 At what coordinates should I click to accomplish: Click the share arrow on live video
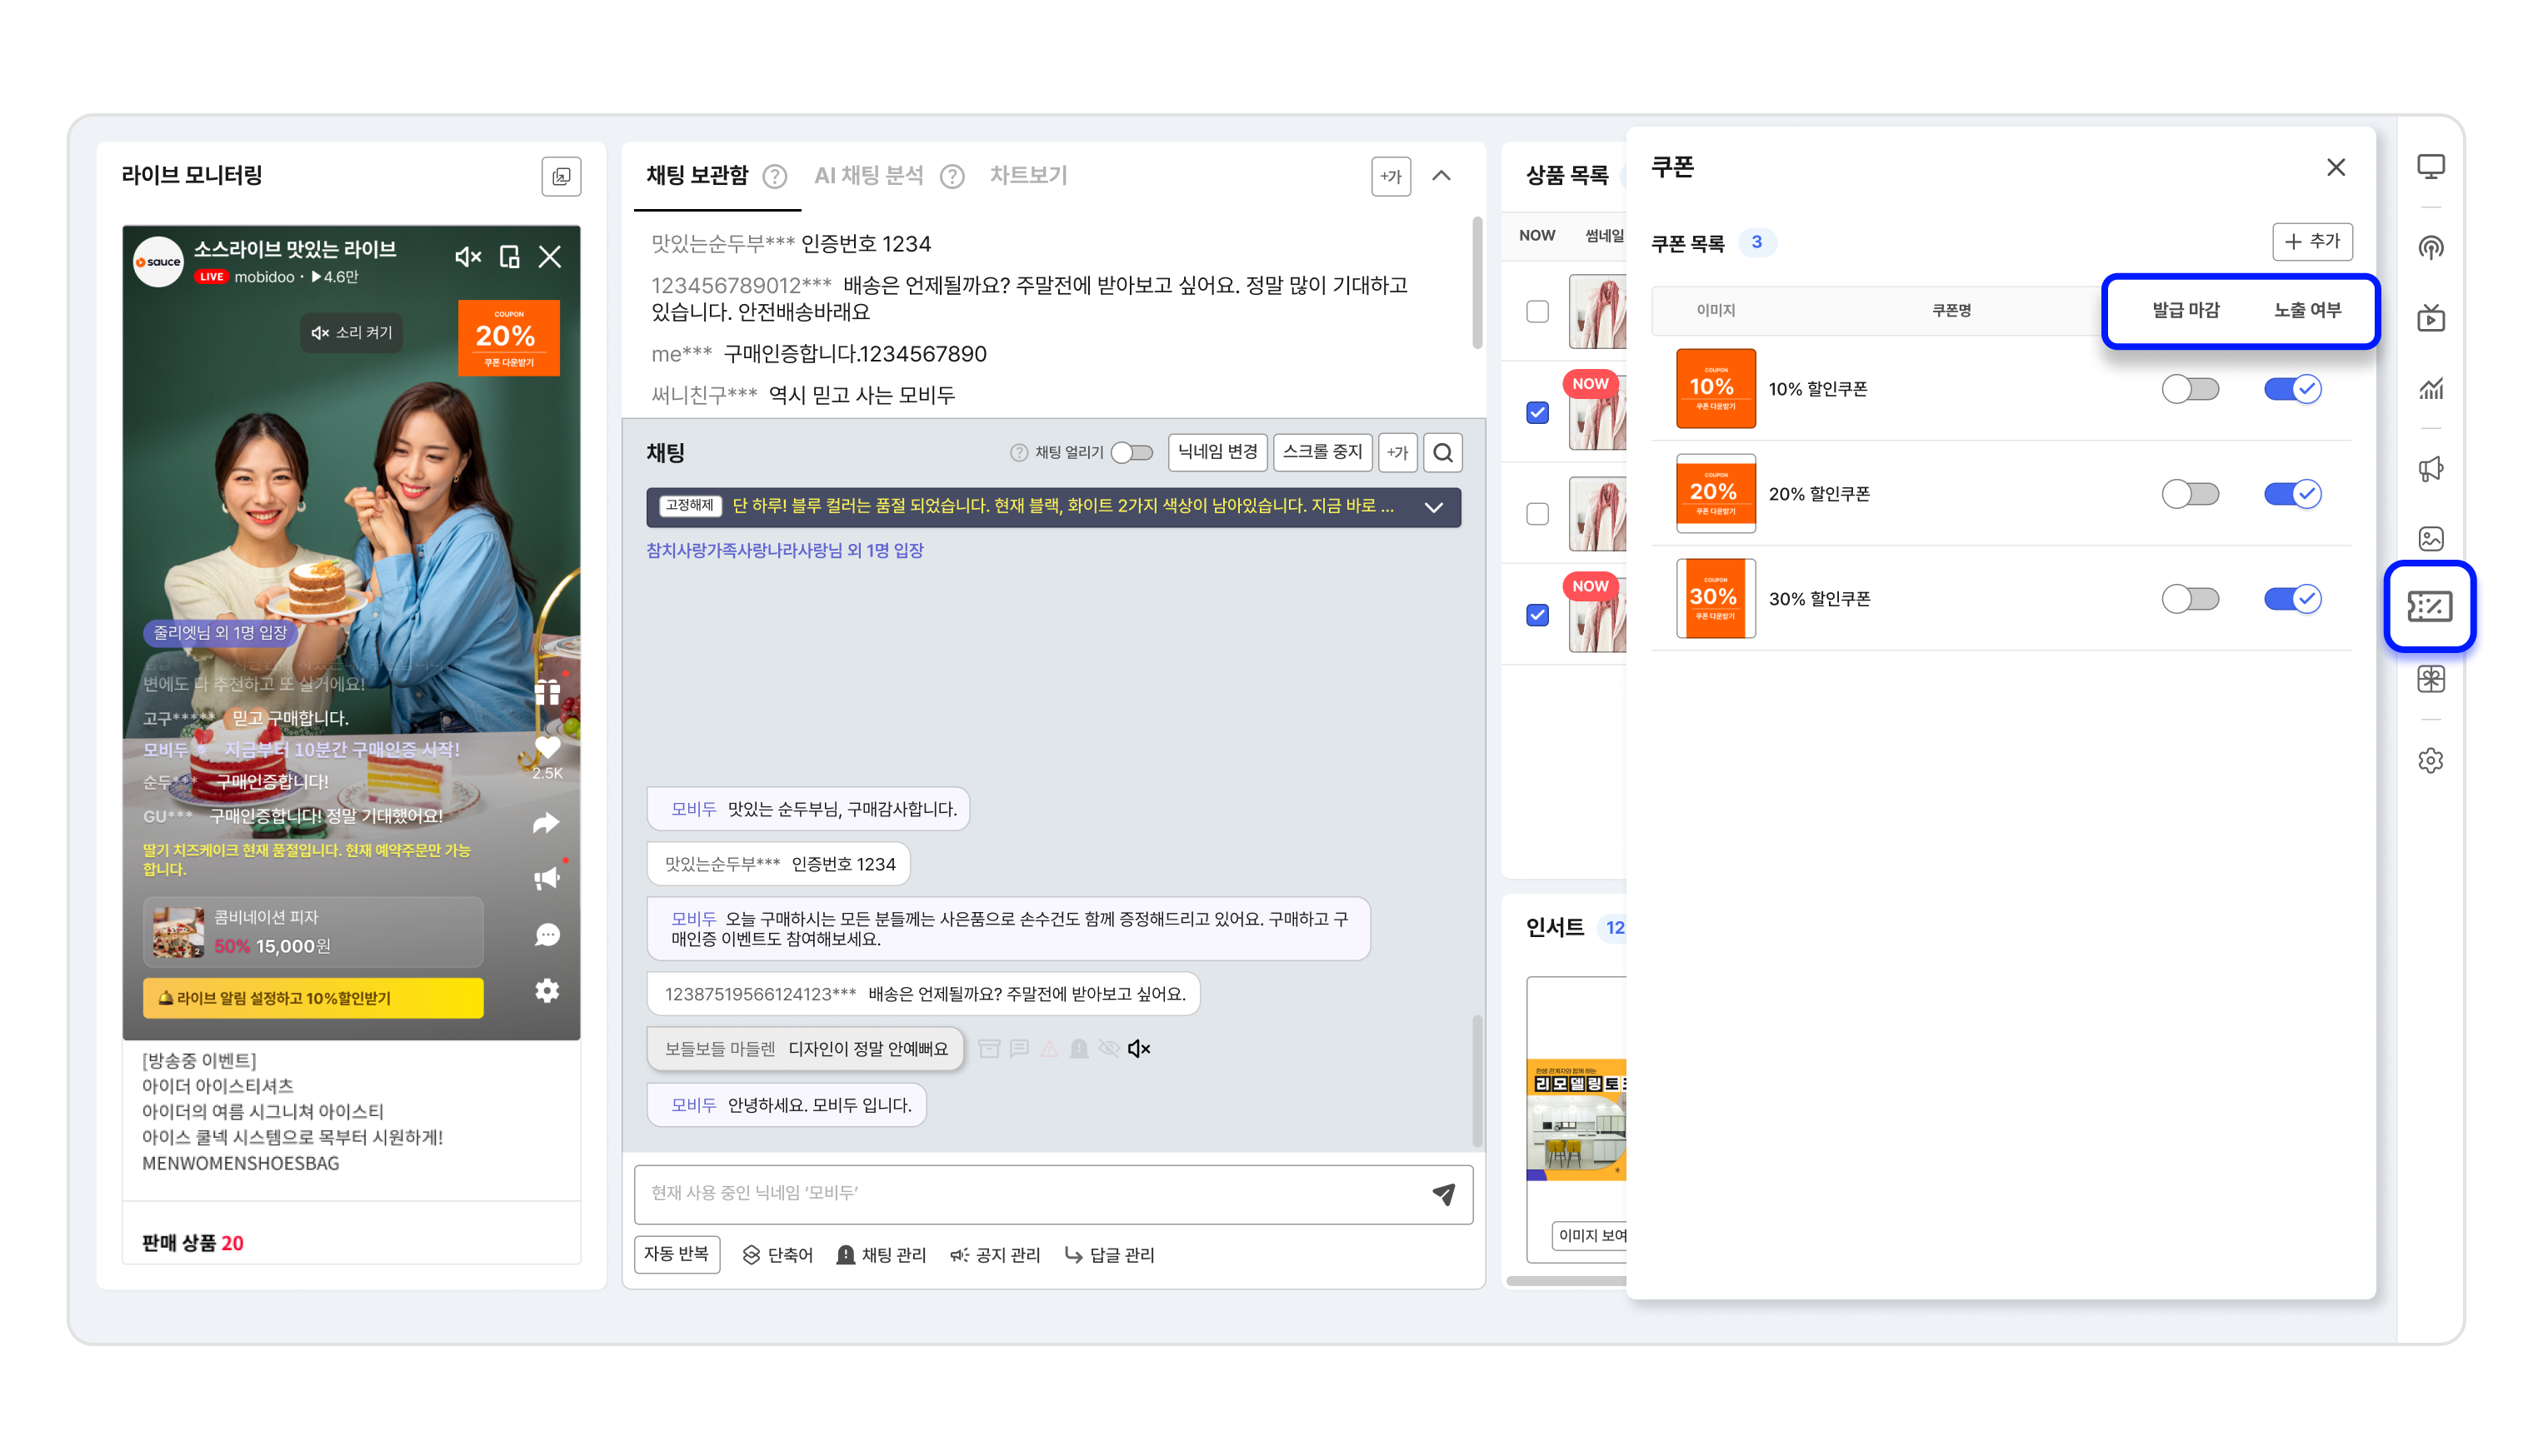tap(546, 823)
